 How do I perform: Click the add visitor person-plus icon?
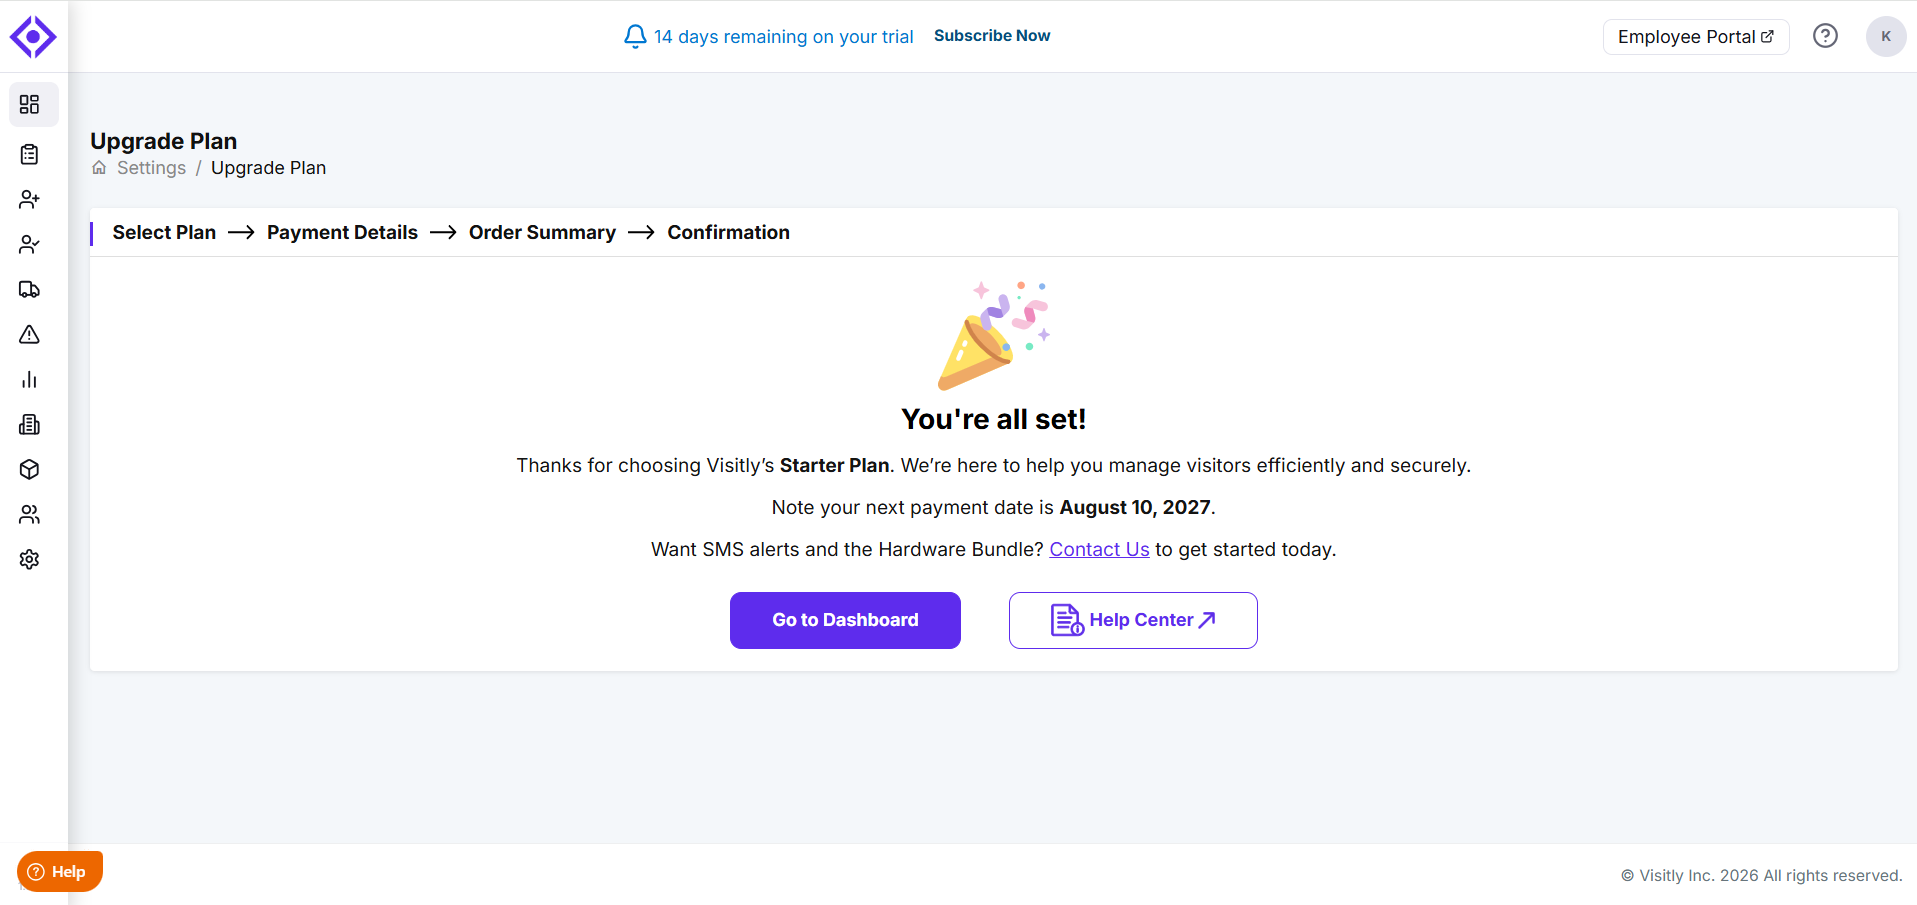30,200
